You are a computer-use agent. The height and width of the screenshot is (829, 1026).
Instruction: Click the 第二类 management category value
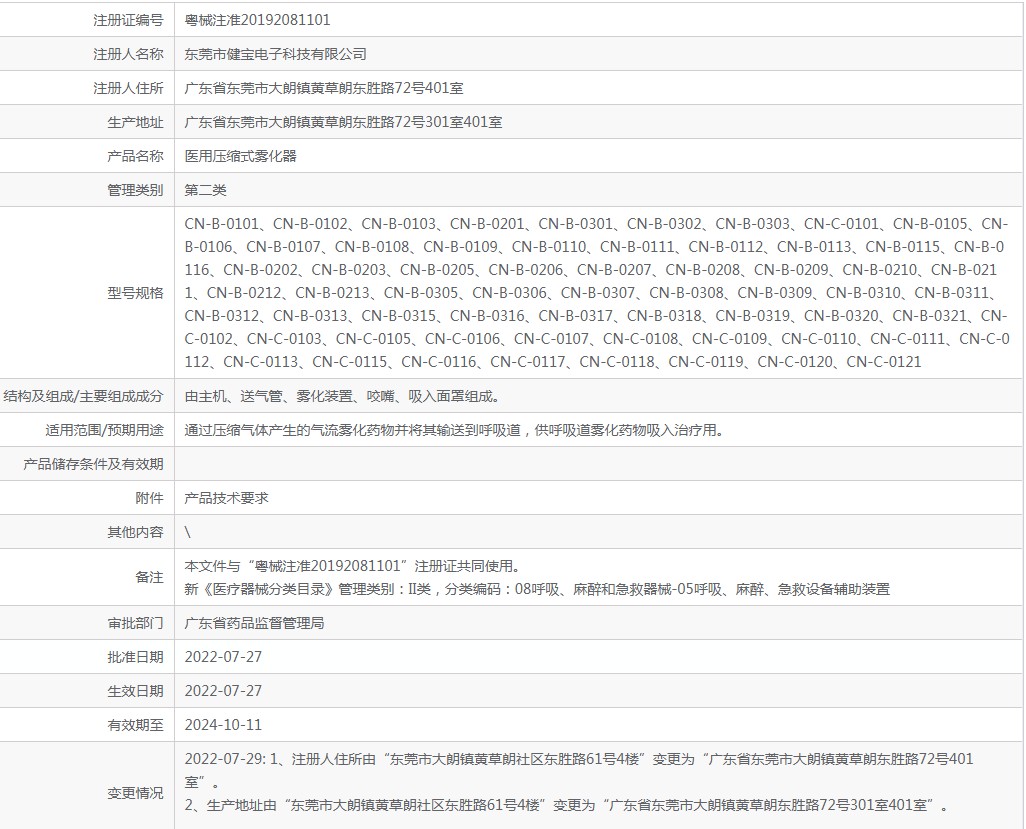pos(205,190)
